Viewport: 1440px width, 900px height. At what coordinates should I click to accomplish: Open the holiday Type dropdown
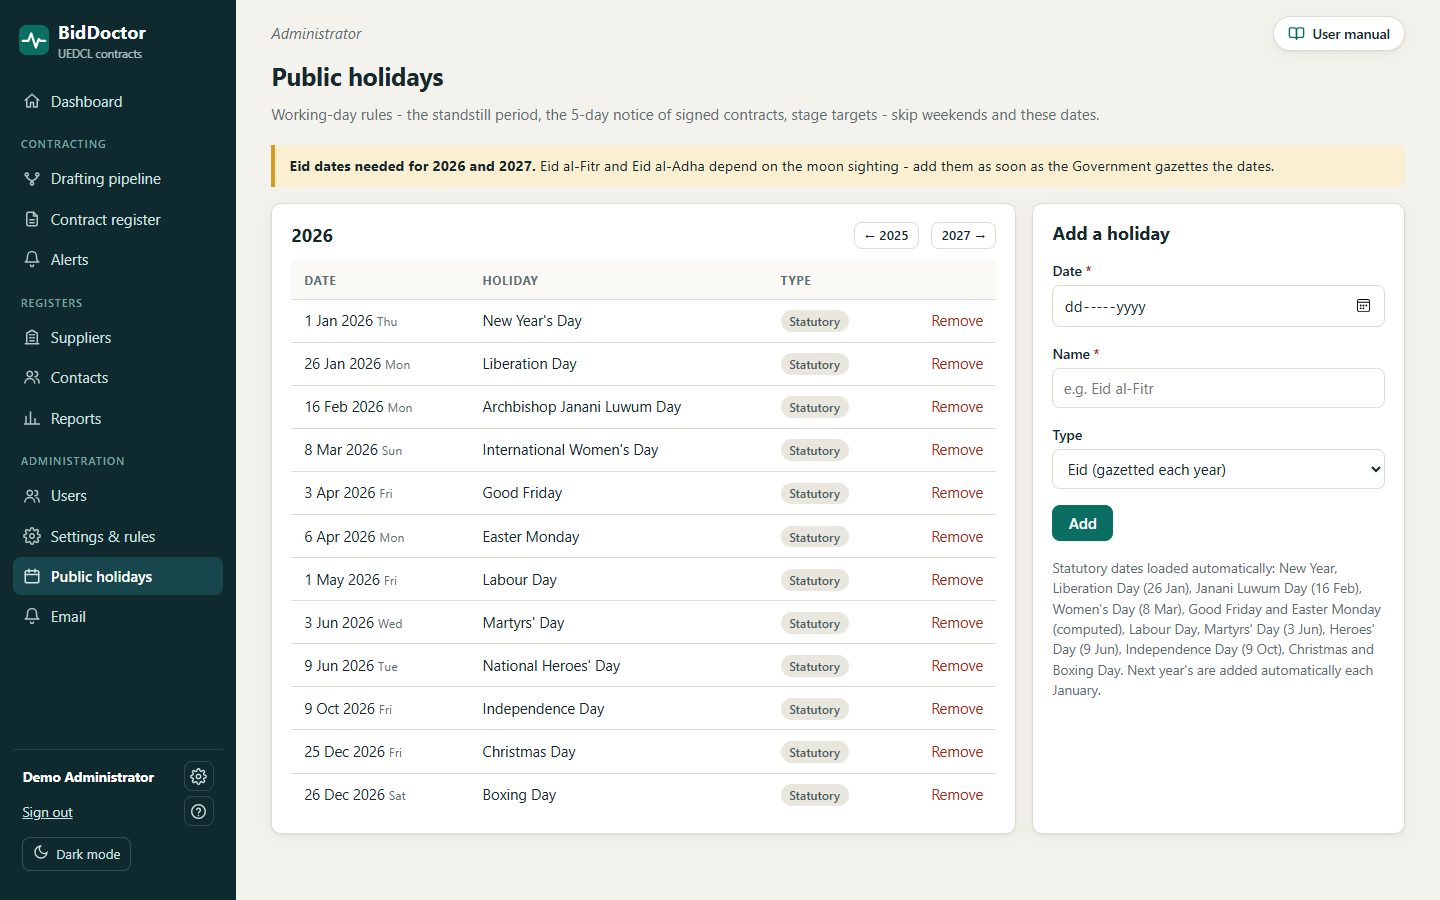[x=1218, y=469]
